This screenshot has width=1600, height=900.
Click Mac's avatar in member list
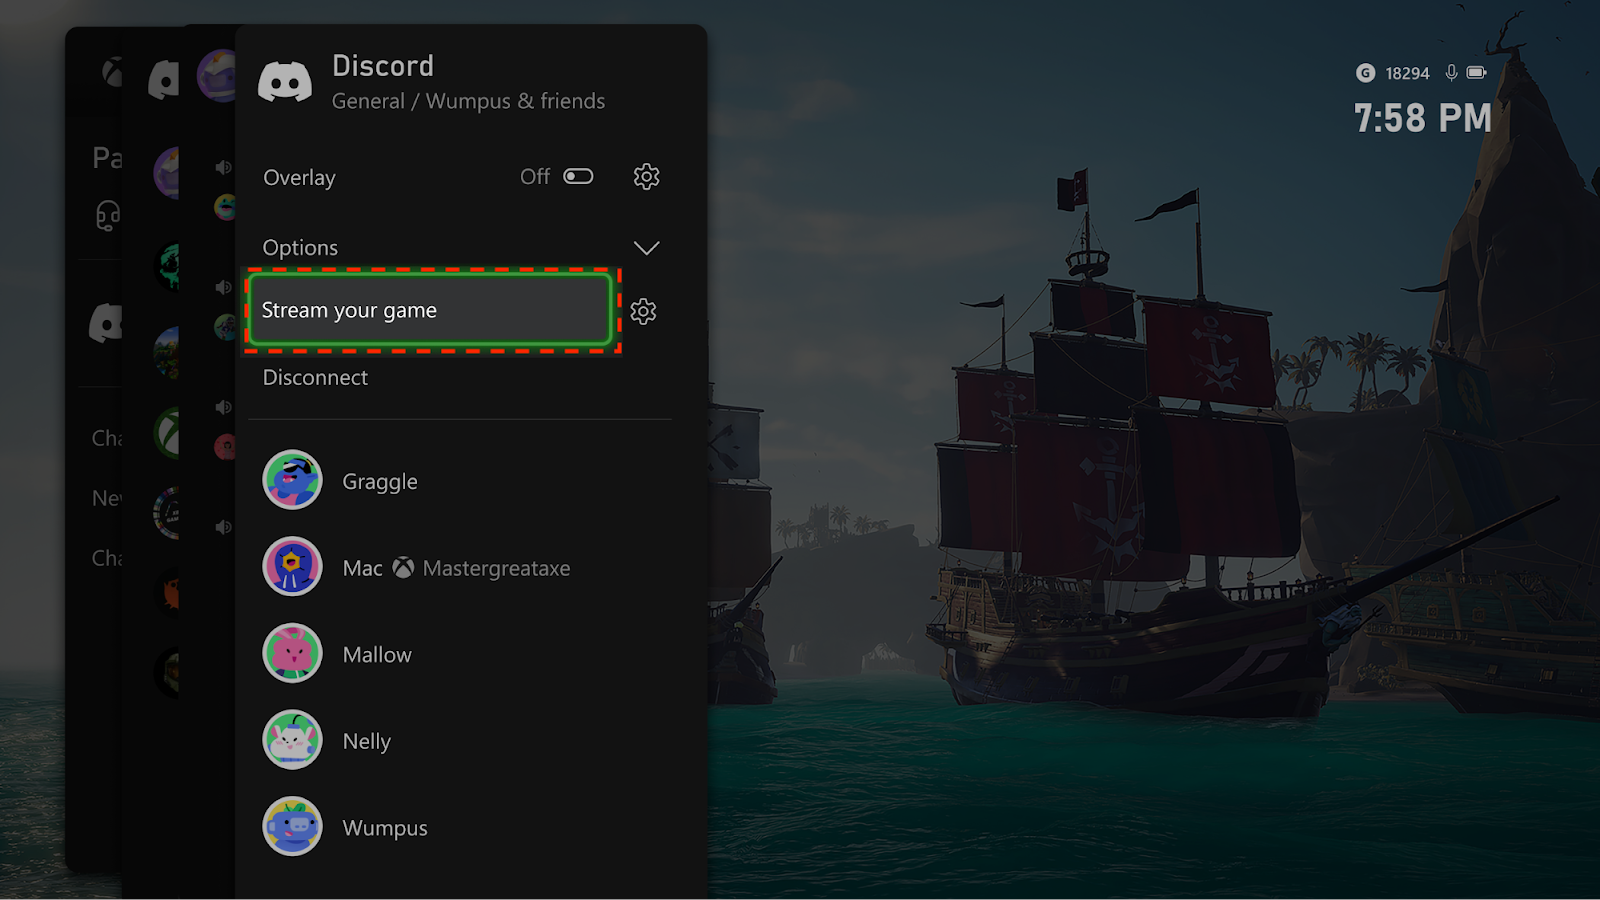tap(292, 566)
